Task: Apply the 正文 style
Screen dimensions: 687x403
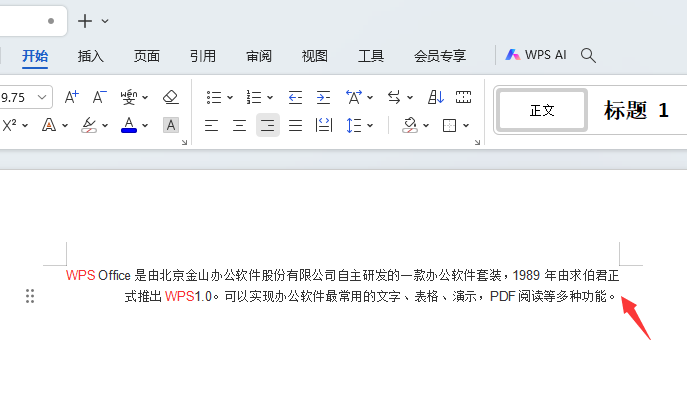Action: (542, 110)
